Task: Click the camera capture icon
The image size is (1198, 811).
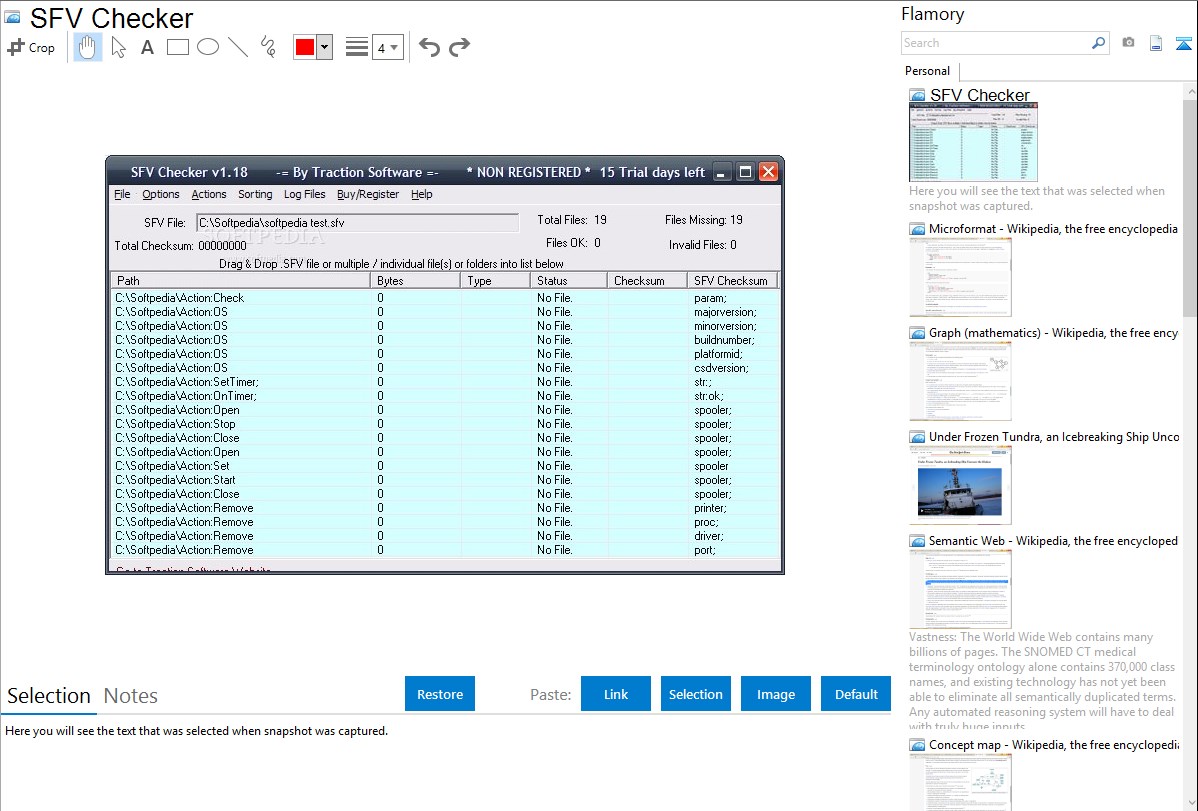Action: pos(1128,43)
